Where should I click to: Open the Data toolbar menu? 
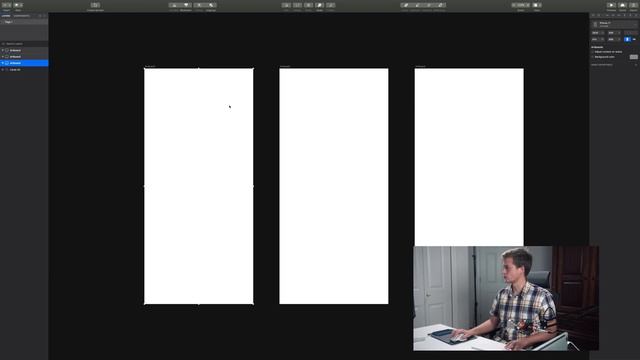[x=18, y=5]
